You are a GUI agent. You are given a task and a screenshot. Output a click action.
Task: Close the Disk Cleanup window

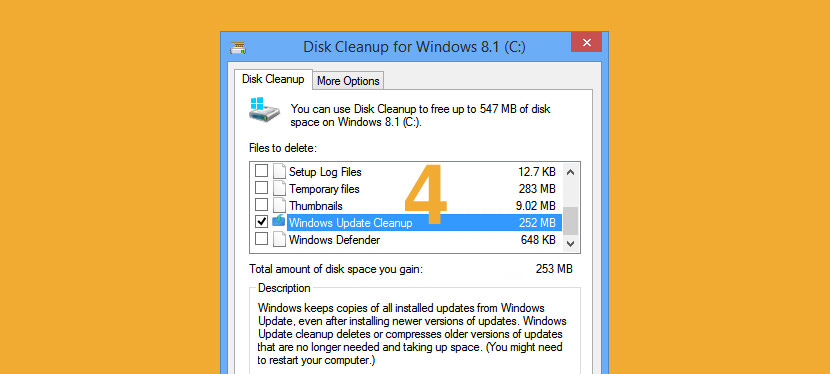pos(586,42)
